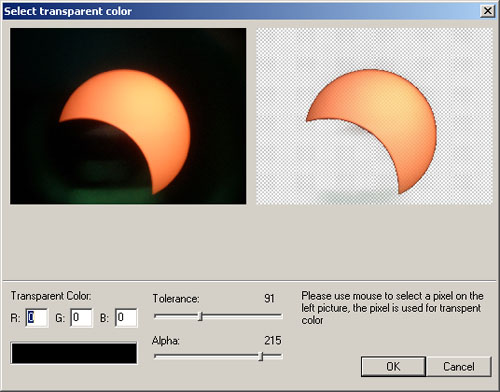Close the Select transparent color dialog
Viewport: 500px width, 392px height.
[x=487, y=11]
